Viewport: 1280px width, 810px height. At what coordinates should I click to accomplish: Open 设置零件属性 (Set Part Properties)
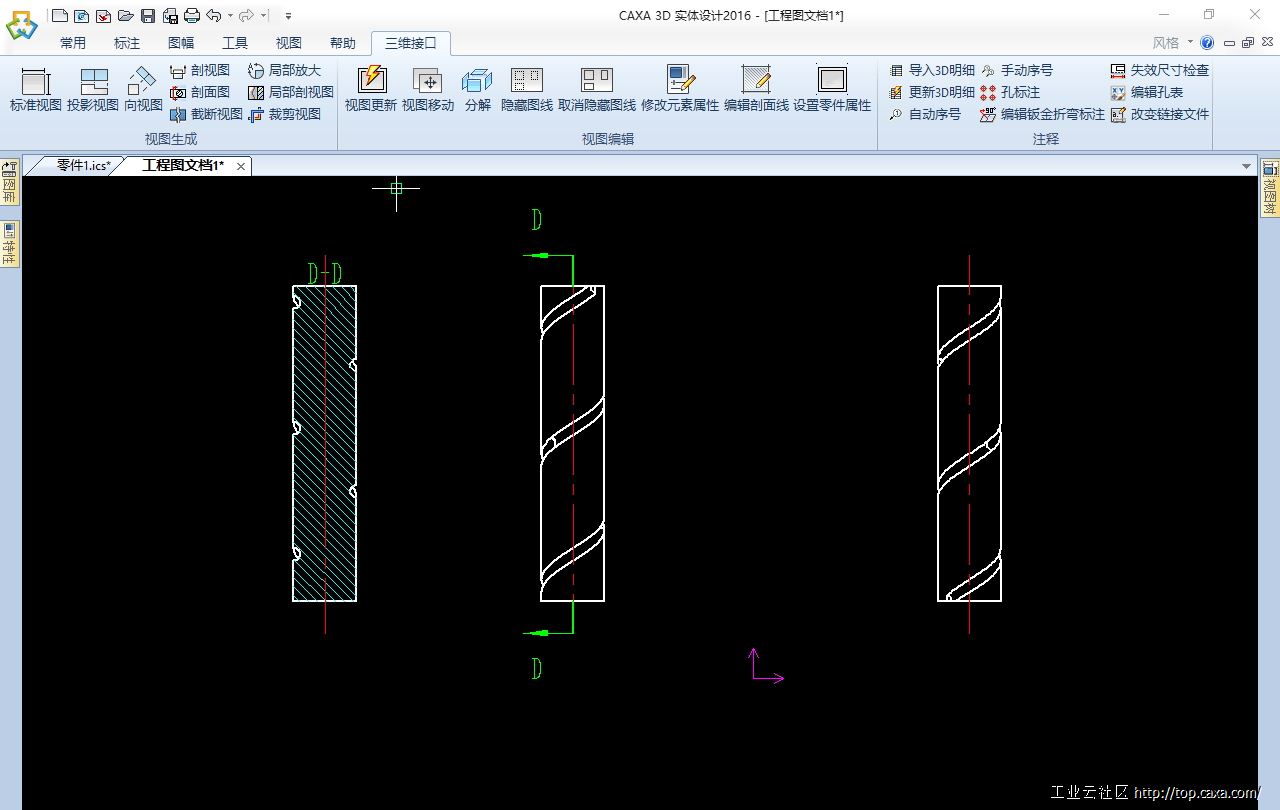click(832, 90)
